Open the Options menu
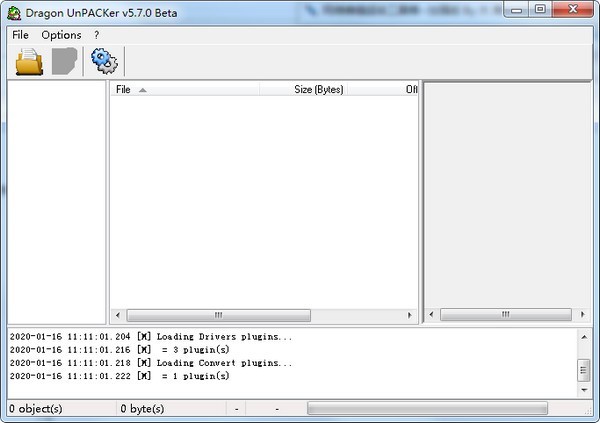600x423 pixels. coord(61,35)
